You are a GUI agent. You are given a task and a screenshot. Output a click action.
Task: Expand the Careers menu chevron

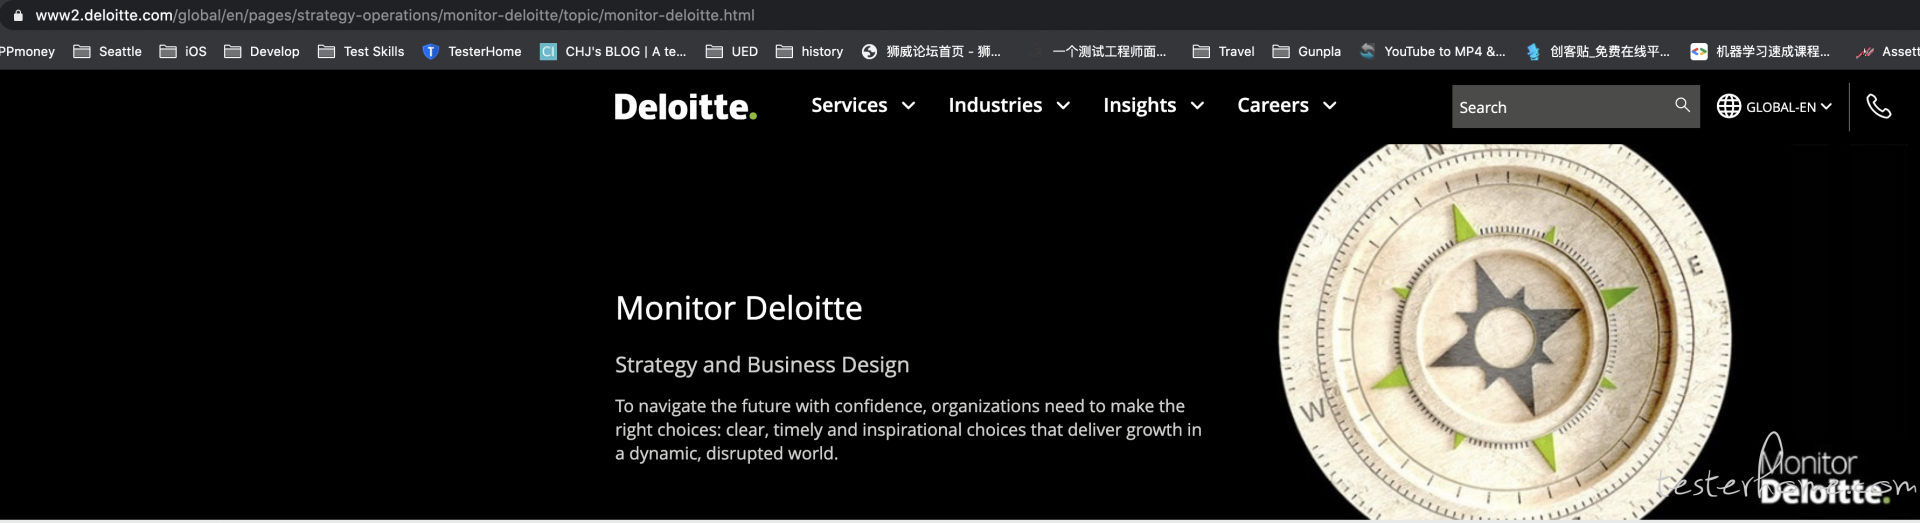click(x=1329, y=106)
